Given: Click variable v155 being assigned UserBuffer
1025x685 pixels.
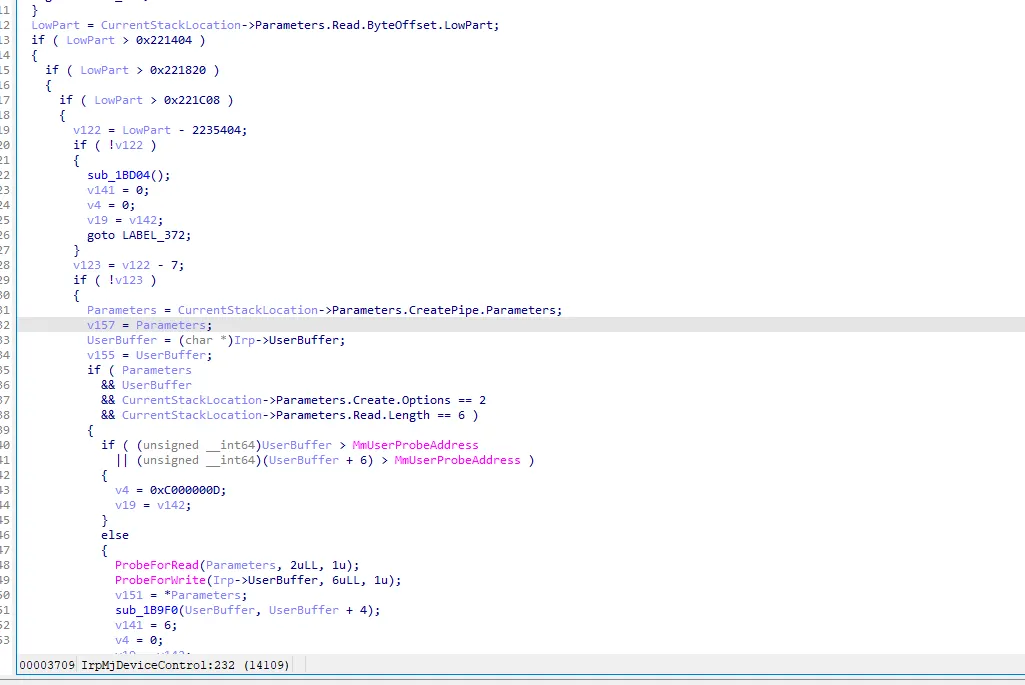Looking at the screenshot, I should pos(101,355).
